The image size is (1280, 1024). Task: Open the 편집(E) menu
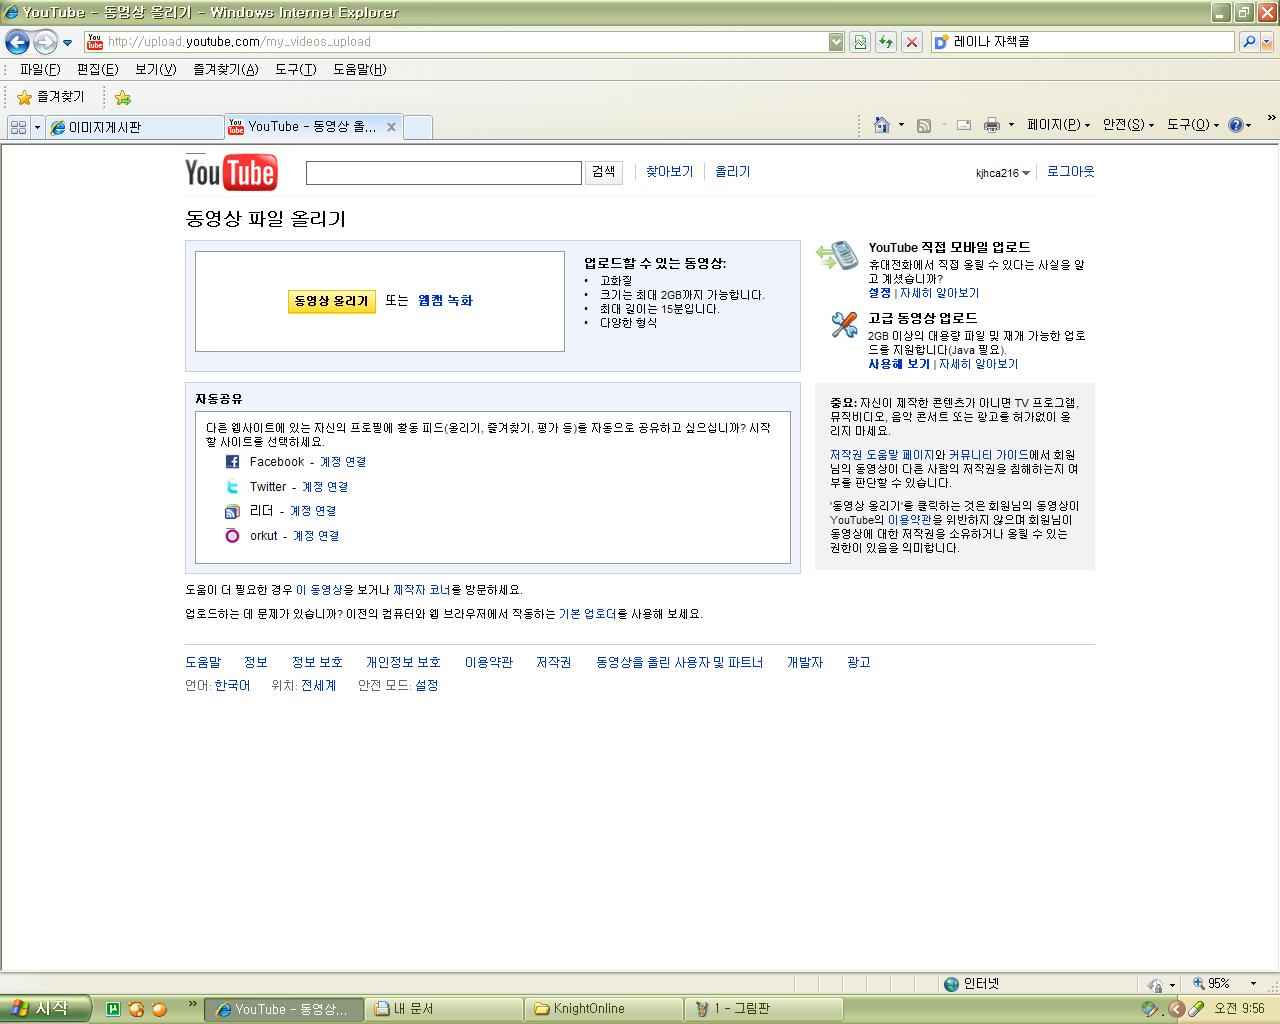tap(97, 69)
